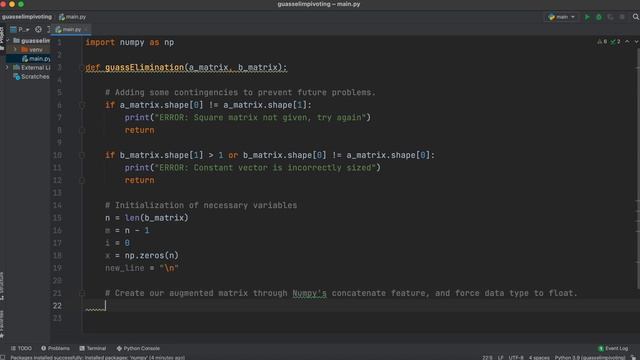This screenshot has height=360, width=640.
Task: Click the UTF-8 encoding status widget
Action: (516, 358)
